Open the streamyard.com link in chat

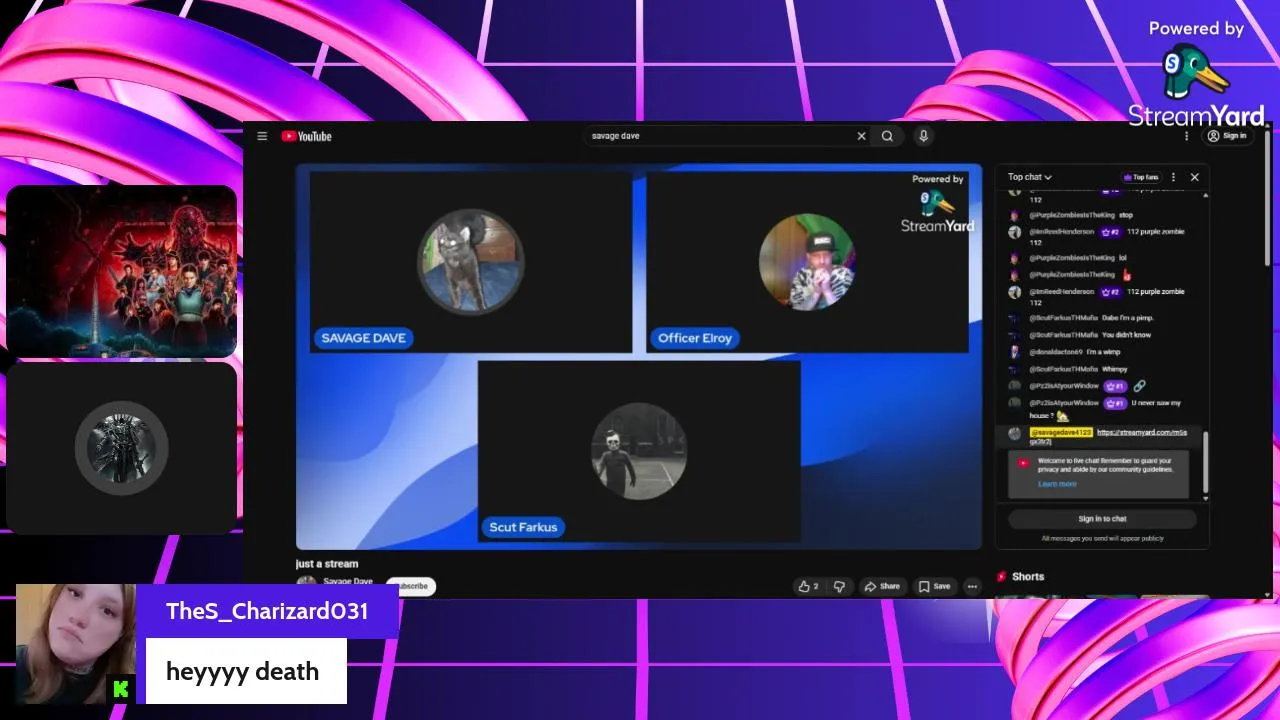click(x=1142, y=433)
